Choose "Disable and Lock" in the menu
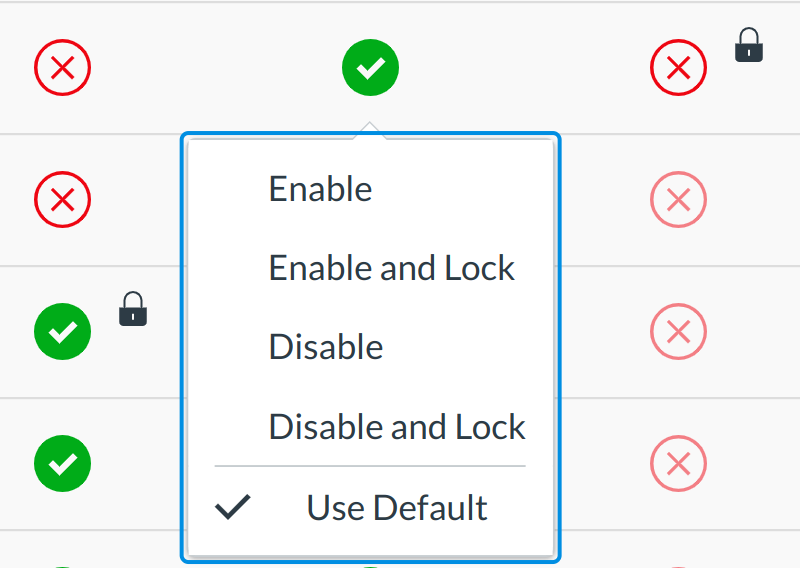This screenshot has height=568, width=800. [x=397, y=427]
